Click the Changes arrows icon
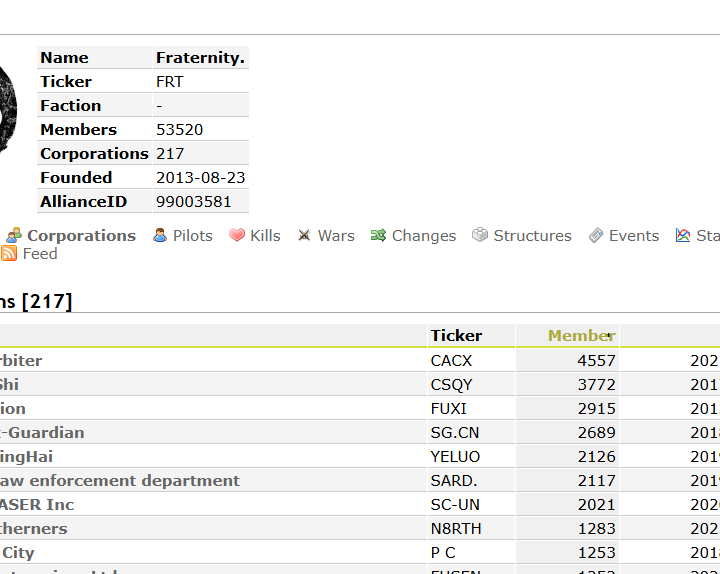The image size is (720, 574). (378, 236)
